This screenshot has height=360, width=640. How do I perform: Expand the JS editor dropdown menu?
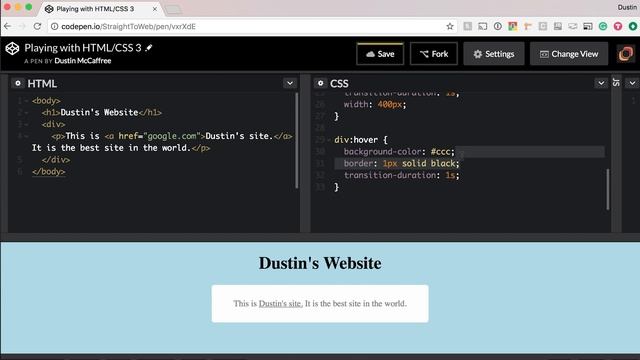coord(632,83)
